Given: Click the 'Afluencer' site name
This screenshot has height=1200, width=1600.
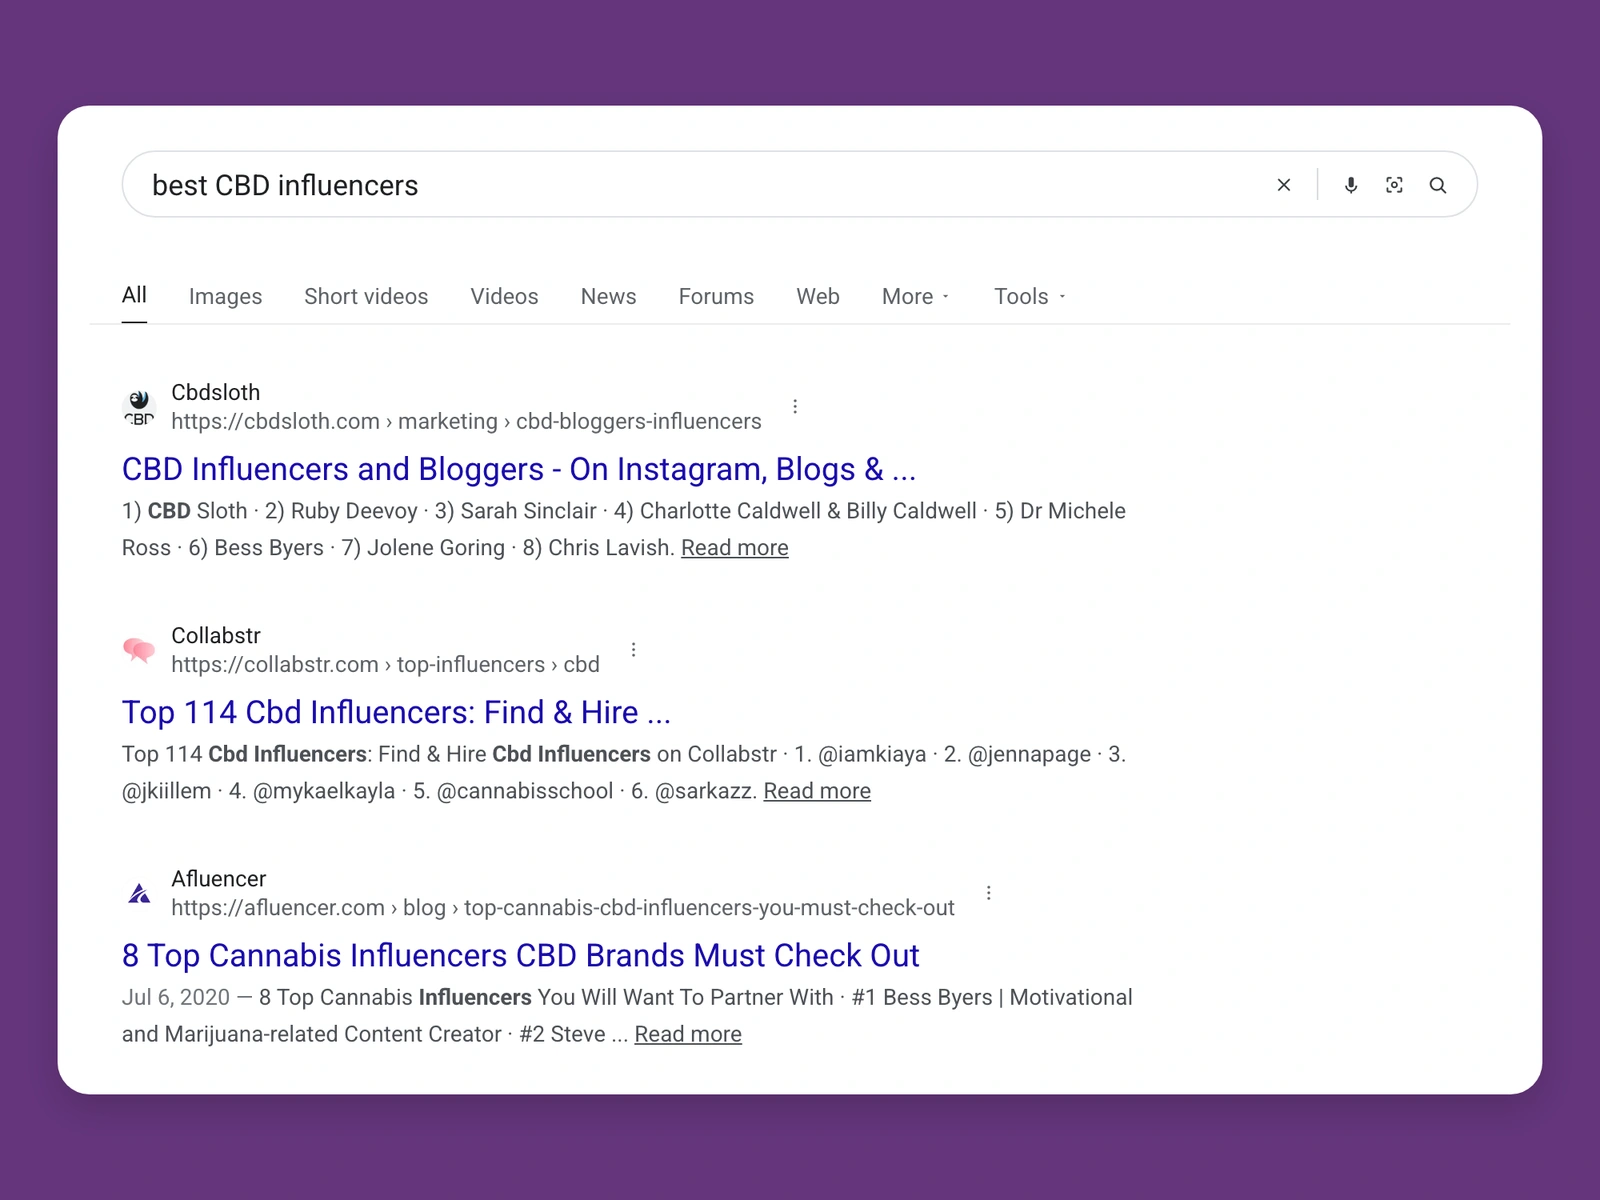Looking at the screenshot, I should tap(218, 878).
